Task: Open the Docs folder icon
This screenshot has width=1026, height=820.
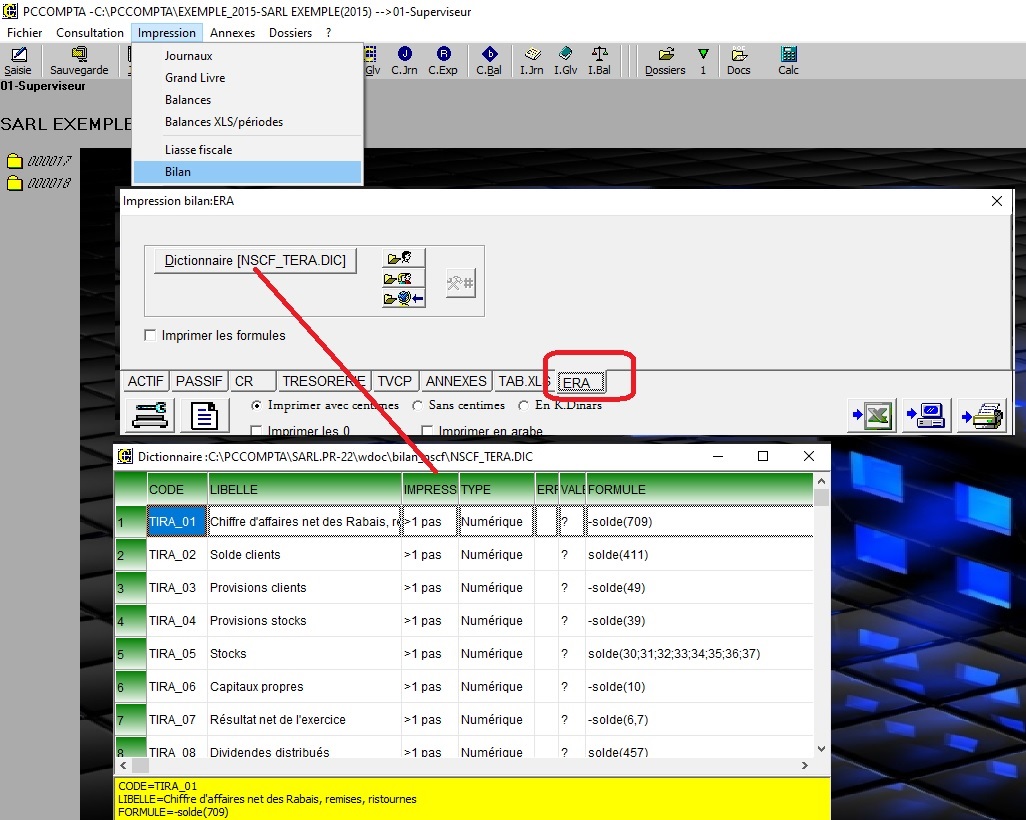Action: (739, 60)
